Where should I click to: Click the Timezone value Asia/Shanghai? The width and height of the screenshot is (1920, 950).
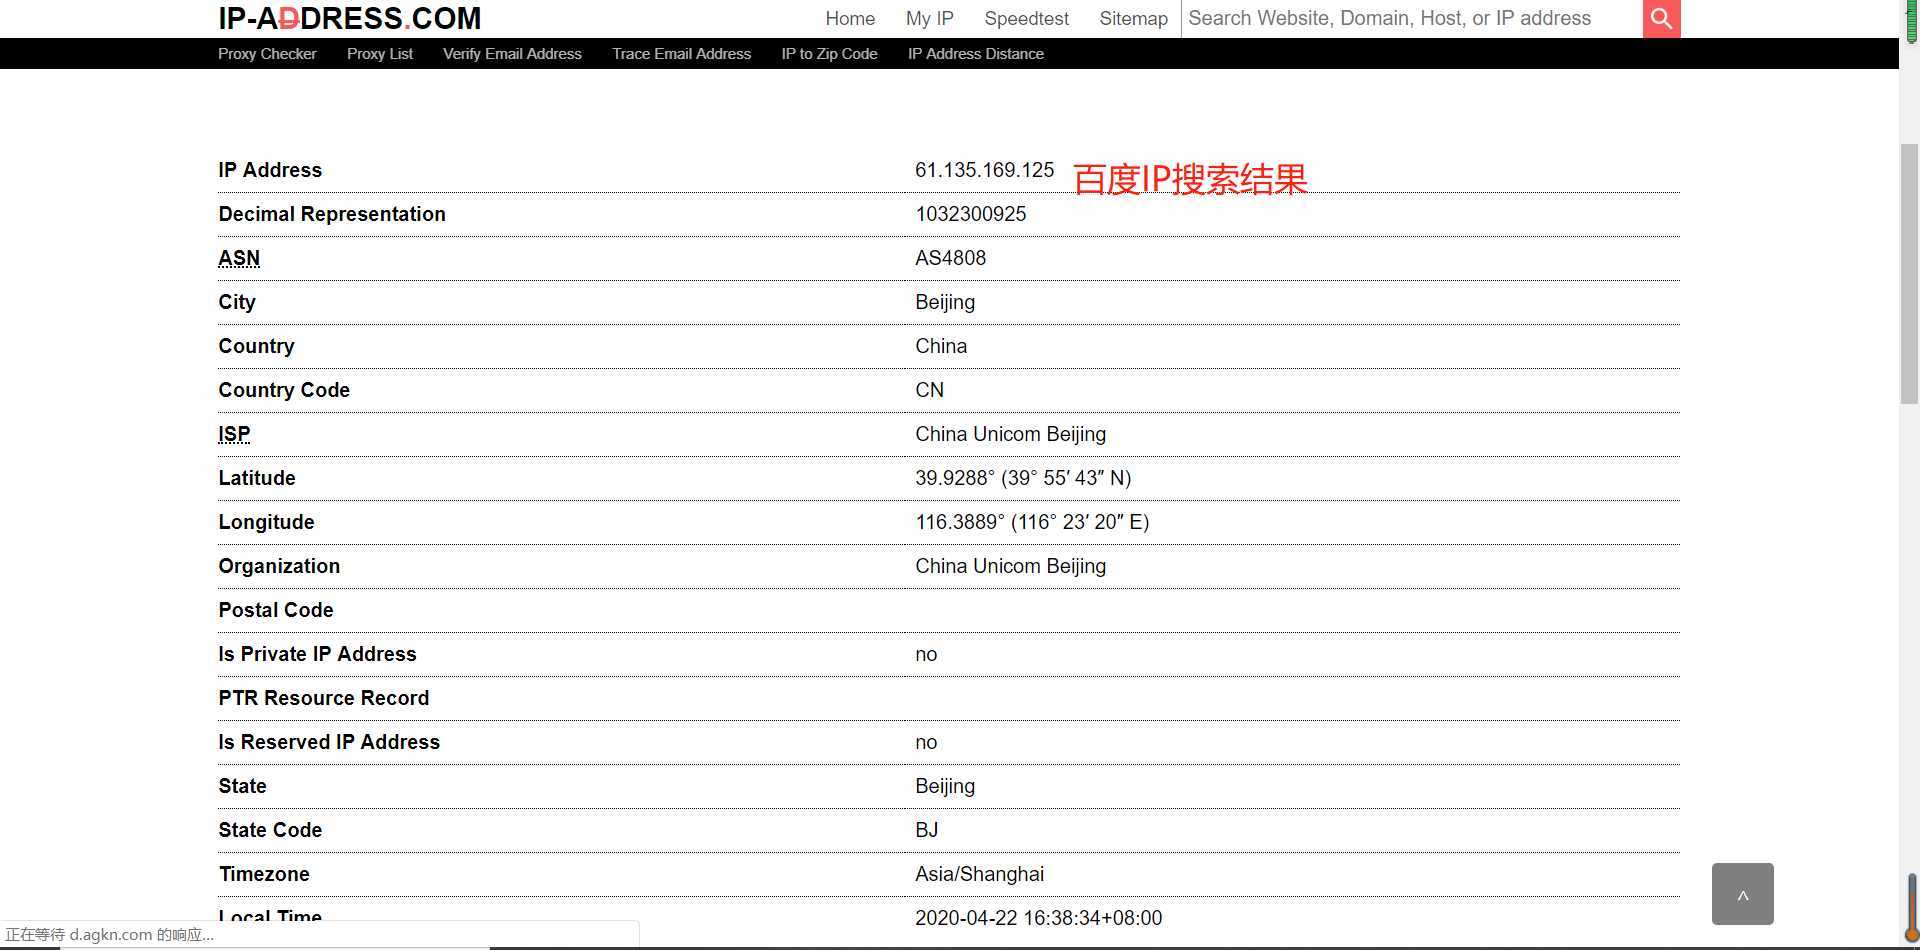(x=979, y=874)
